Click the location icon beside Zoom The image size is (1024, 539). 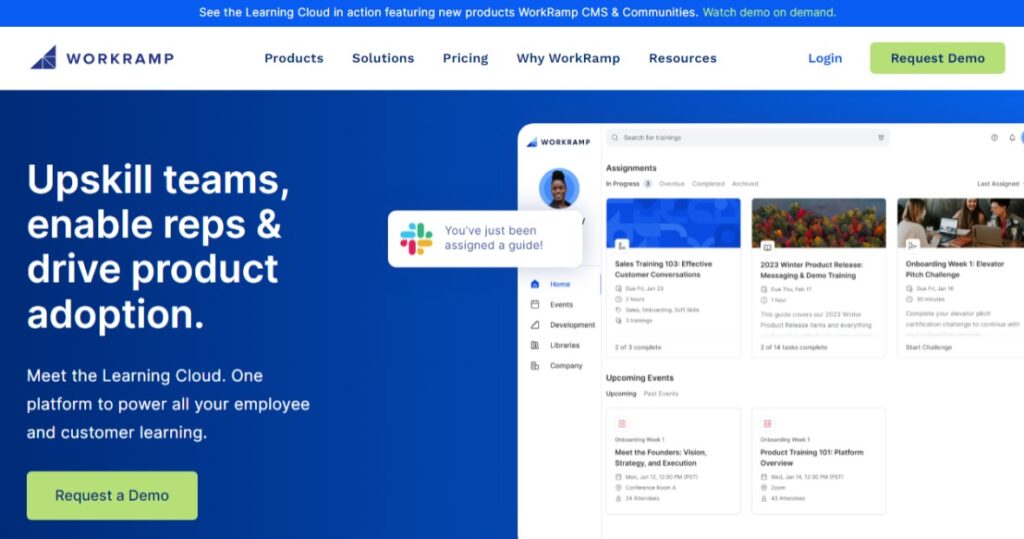point(764,487)
